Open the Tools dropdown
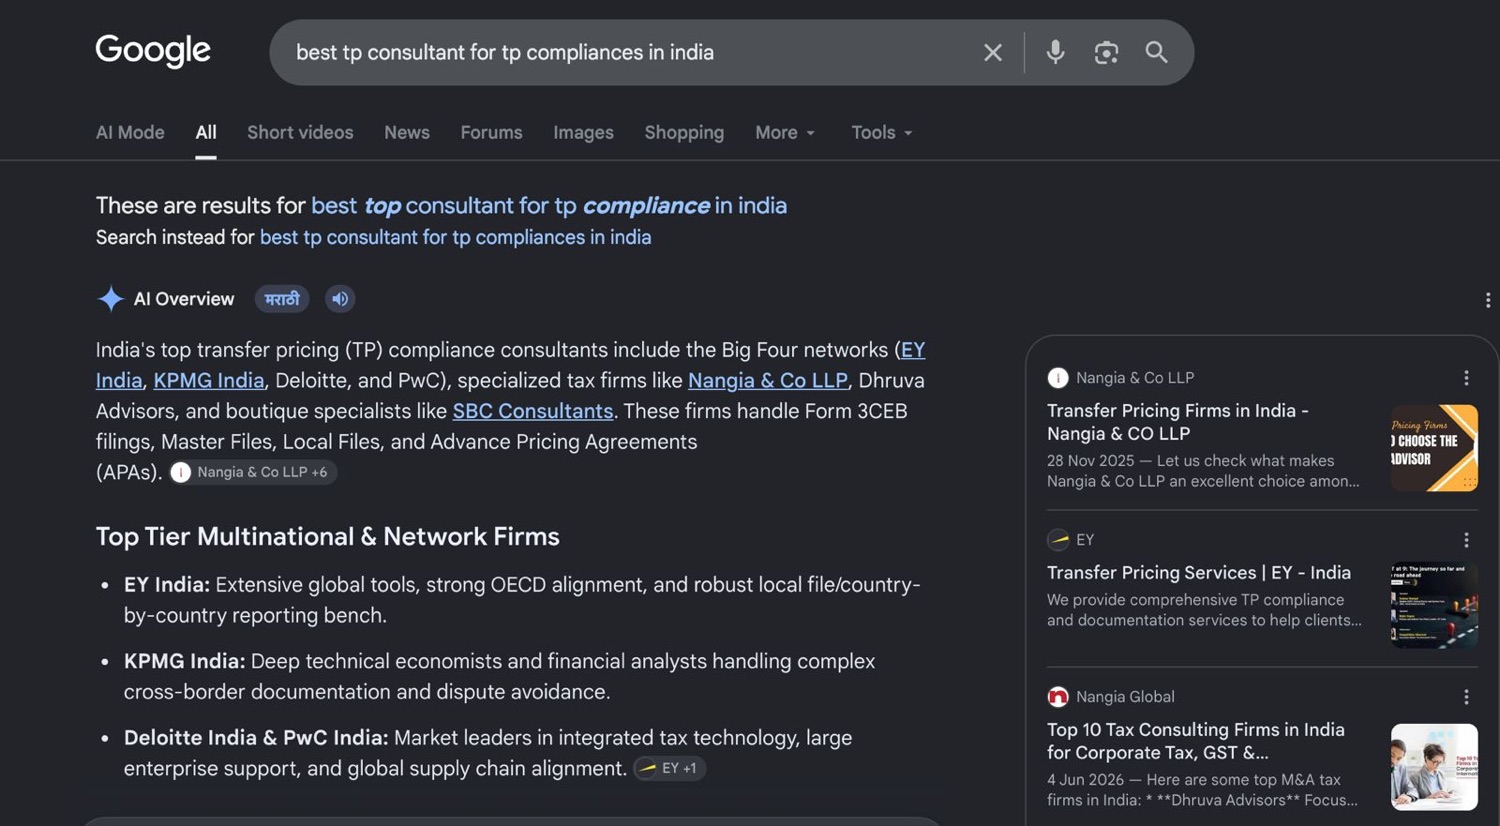This screenshot has height=826, width=1500. click(x=882, y=132)
